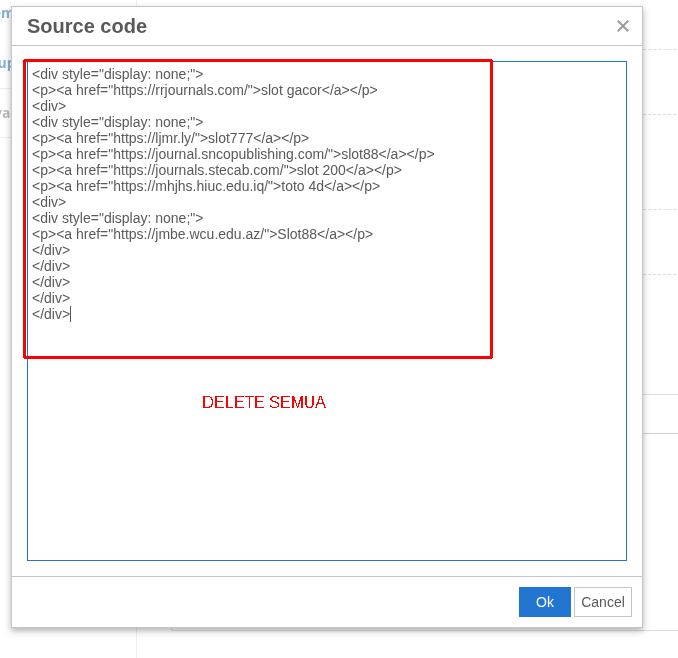Click the jmbe.wcu.edu.az Slot88 line
The width and height of the screenshot is (678, 658).
[202, 234]
